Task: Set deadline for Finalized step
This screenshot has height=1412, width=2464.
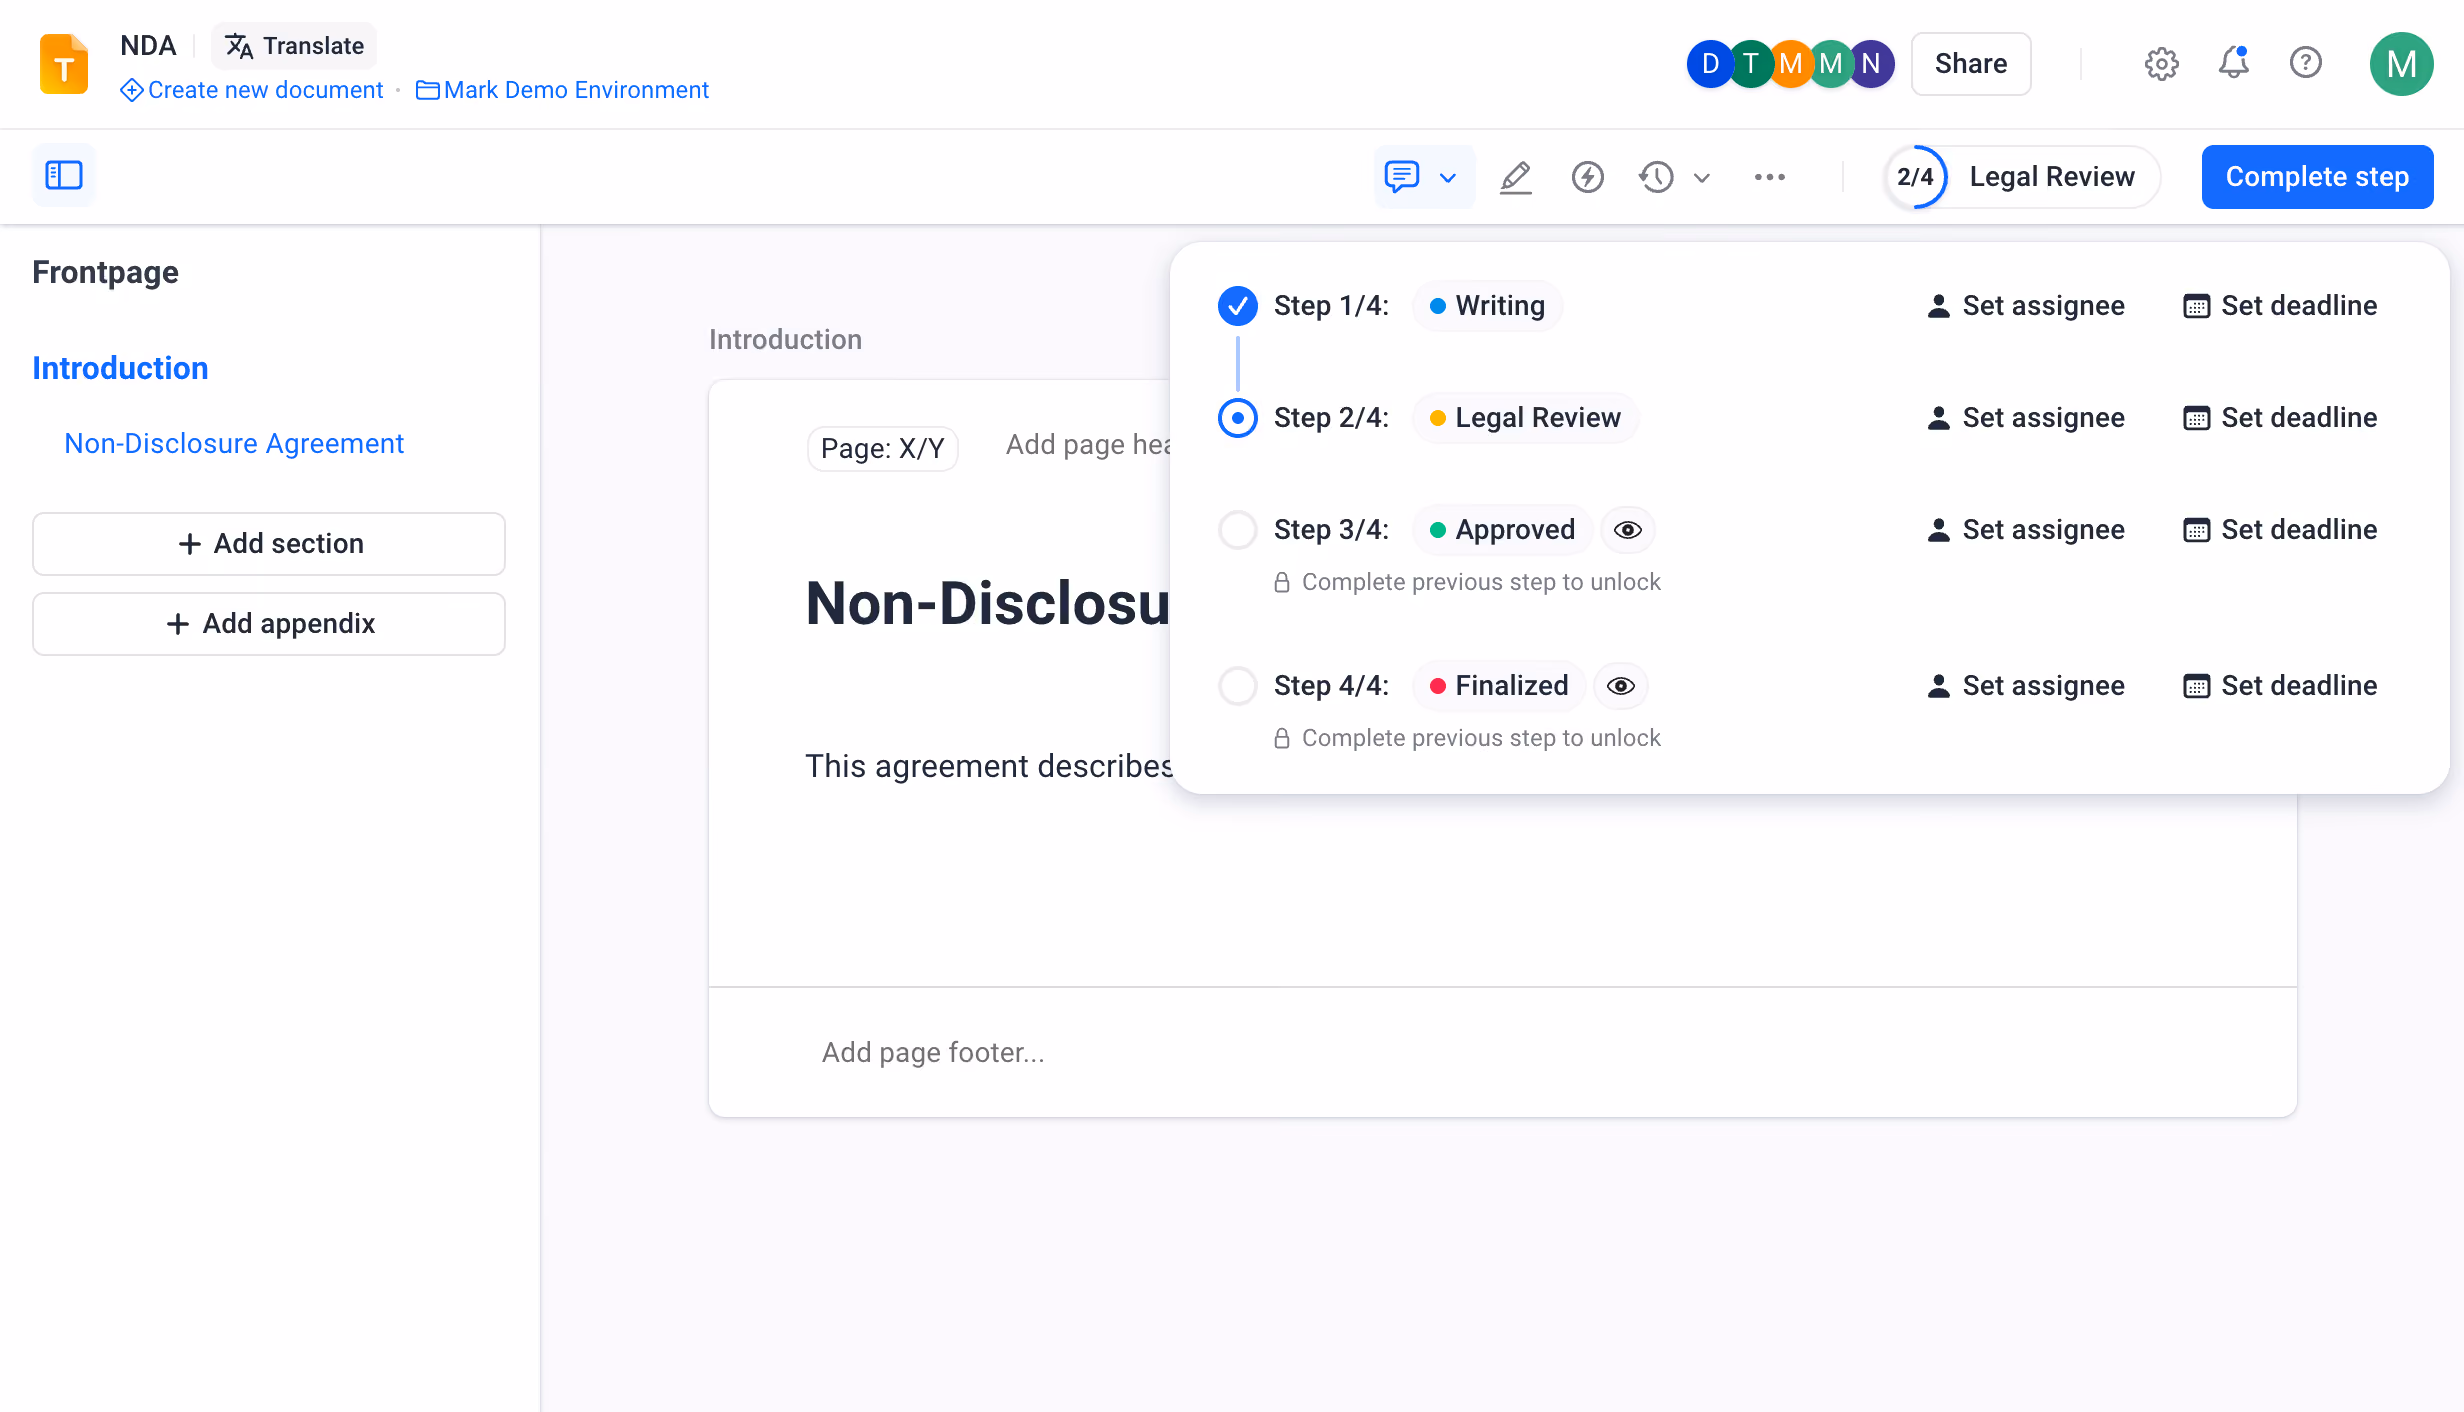Action: pos(2280,686)
